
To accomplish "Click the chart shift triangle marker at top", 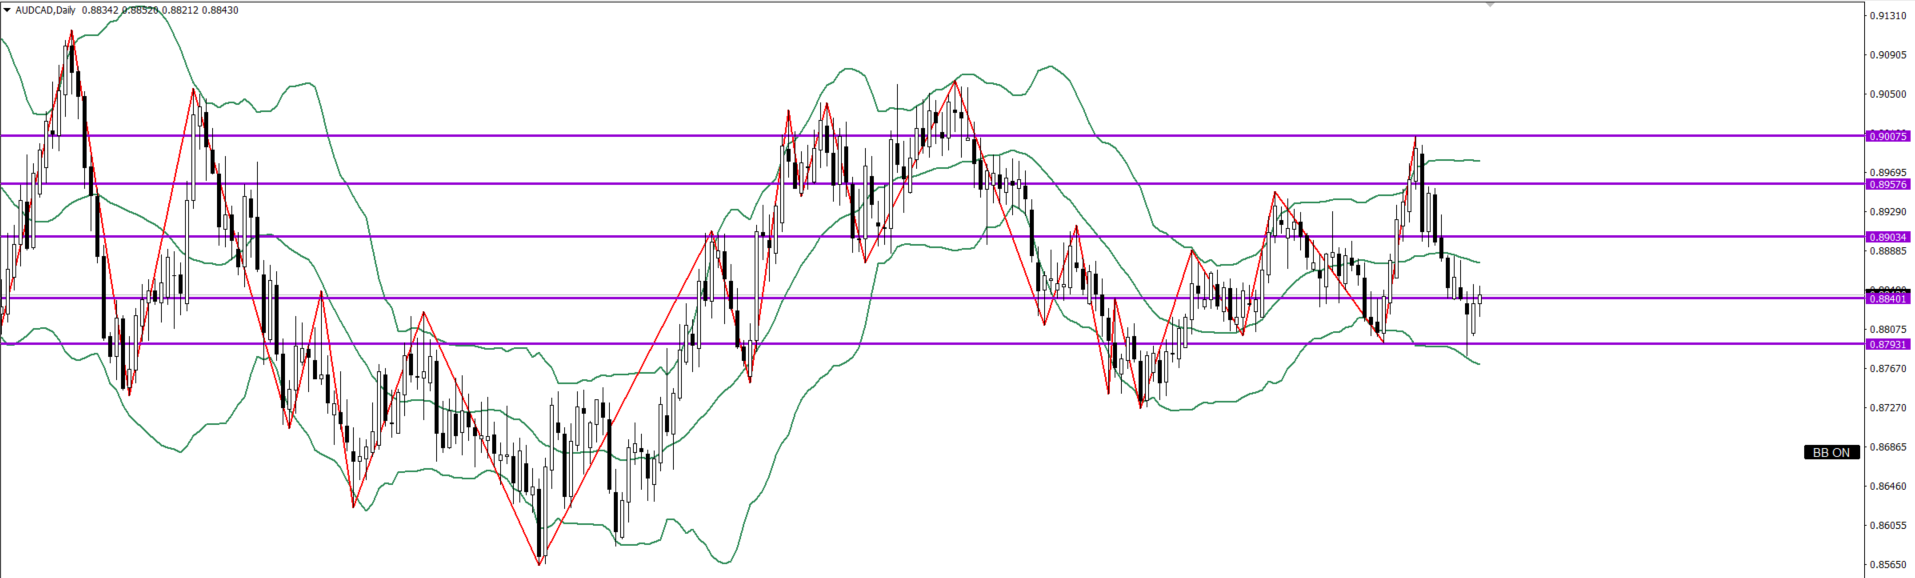I will point(1490,5).
